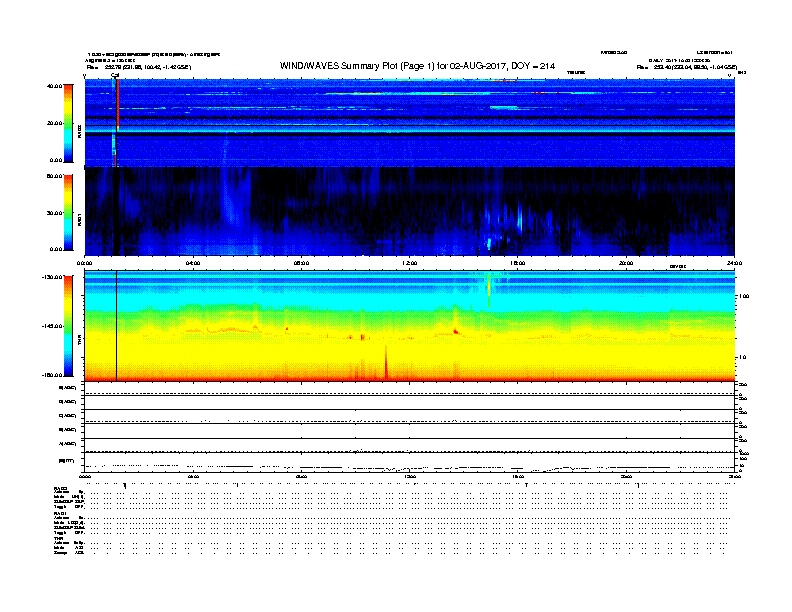Click the 100 label on TNR right axis
792x612 pixels.
[x=744, y=296]
